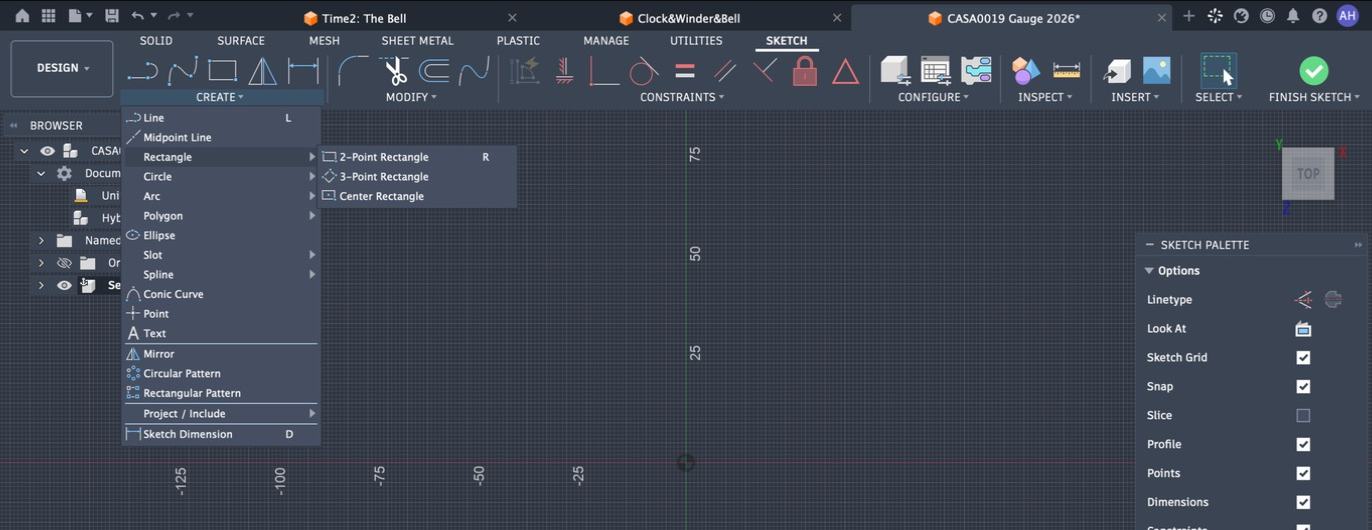
Task: Select the Offset tool icon
Action: point(434,70)
